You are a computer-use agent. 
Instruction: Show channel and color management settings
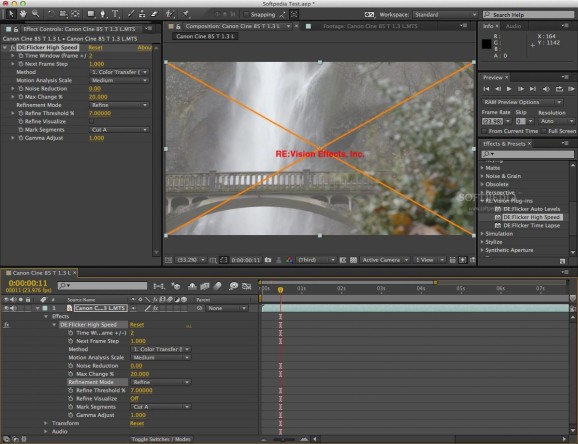coord(289,260)
